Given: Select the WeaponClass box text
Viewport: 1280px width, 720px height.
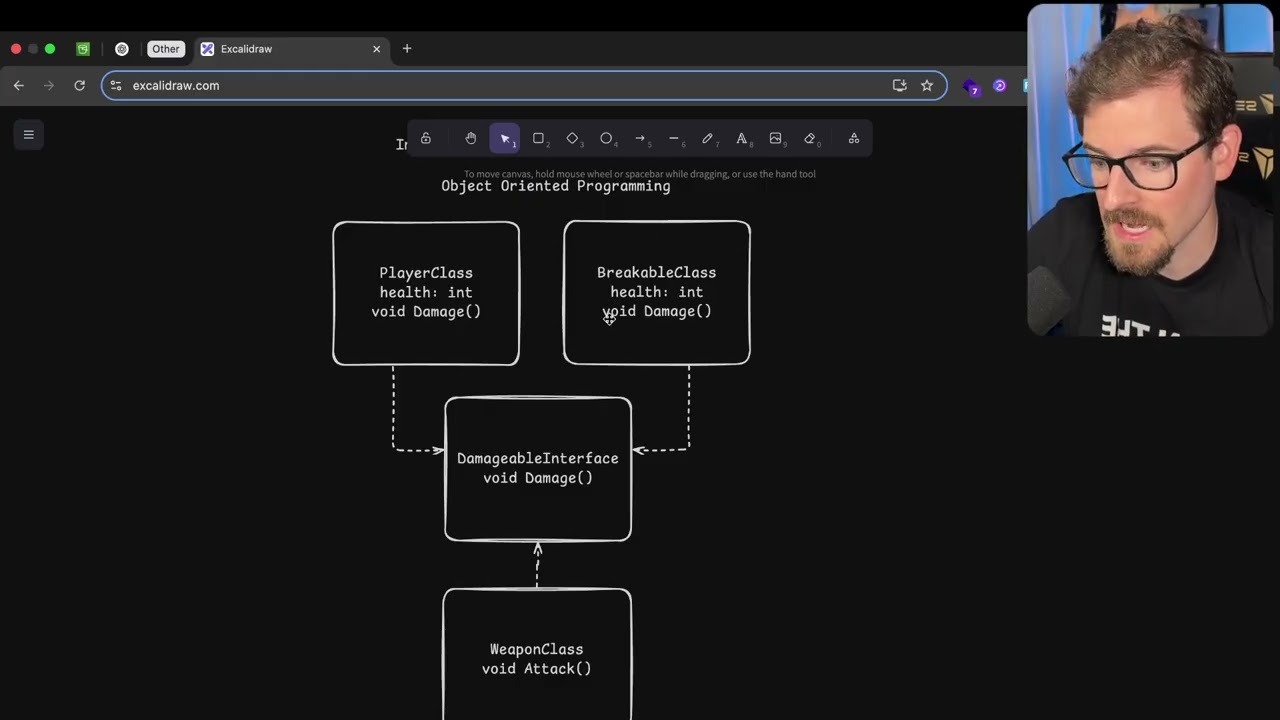Looking at the screenshot, I should coord(537,659).
